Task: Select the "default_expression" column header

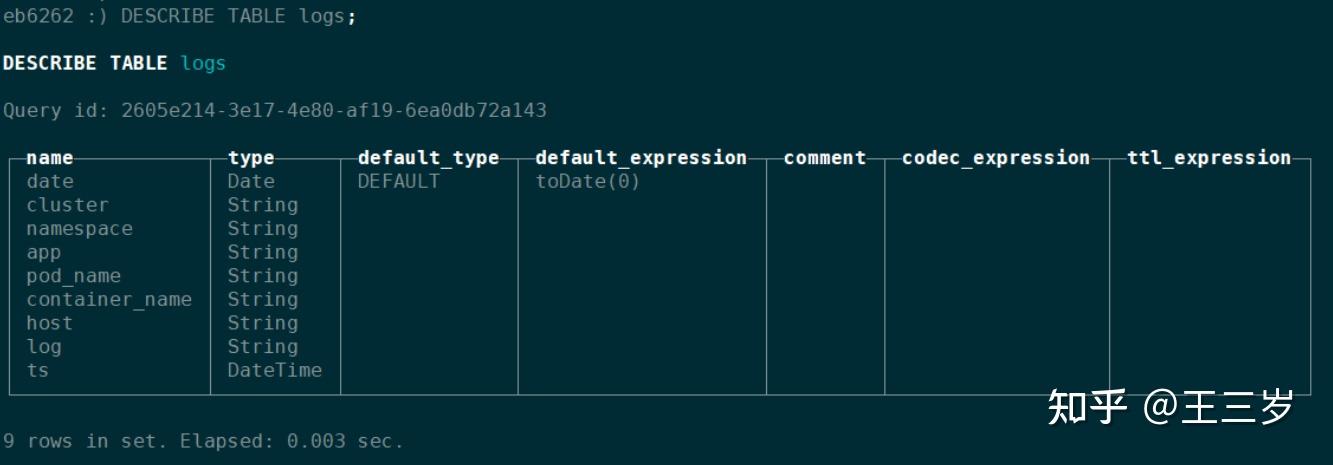Action: click(x=641, y=158)
